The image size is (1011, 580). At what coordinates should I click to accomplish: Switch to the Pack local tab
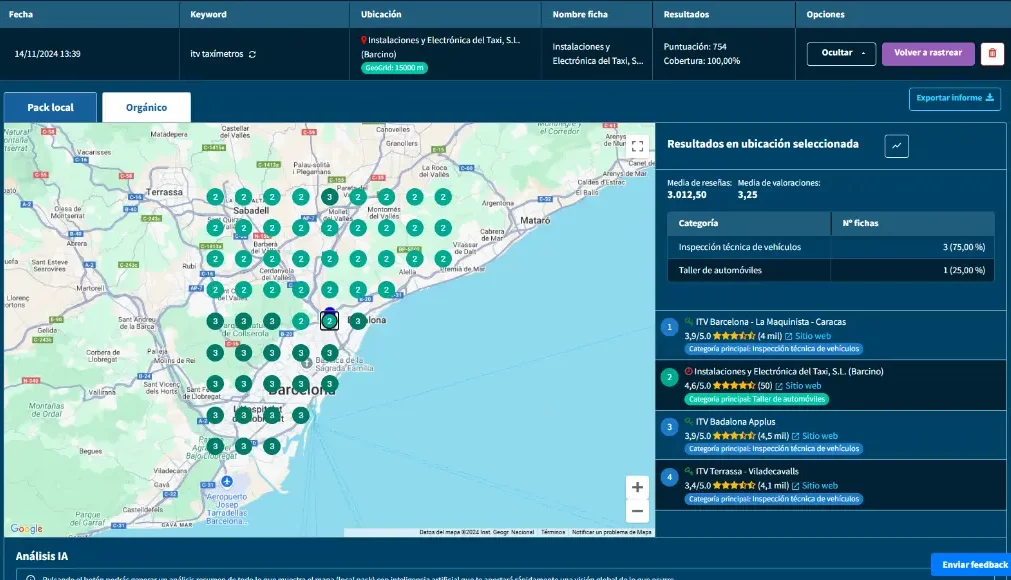[x=51, y=107]
